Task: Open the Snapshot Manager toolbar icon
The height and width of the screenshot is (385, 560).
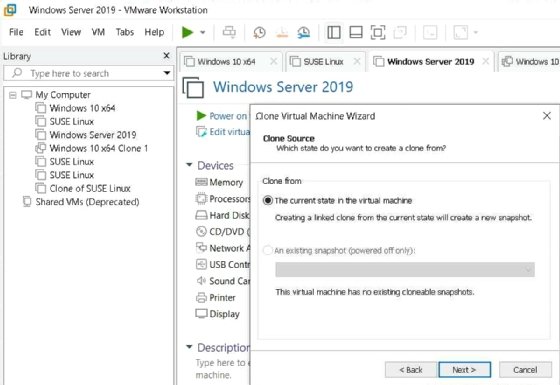Action: (304, 32)
